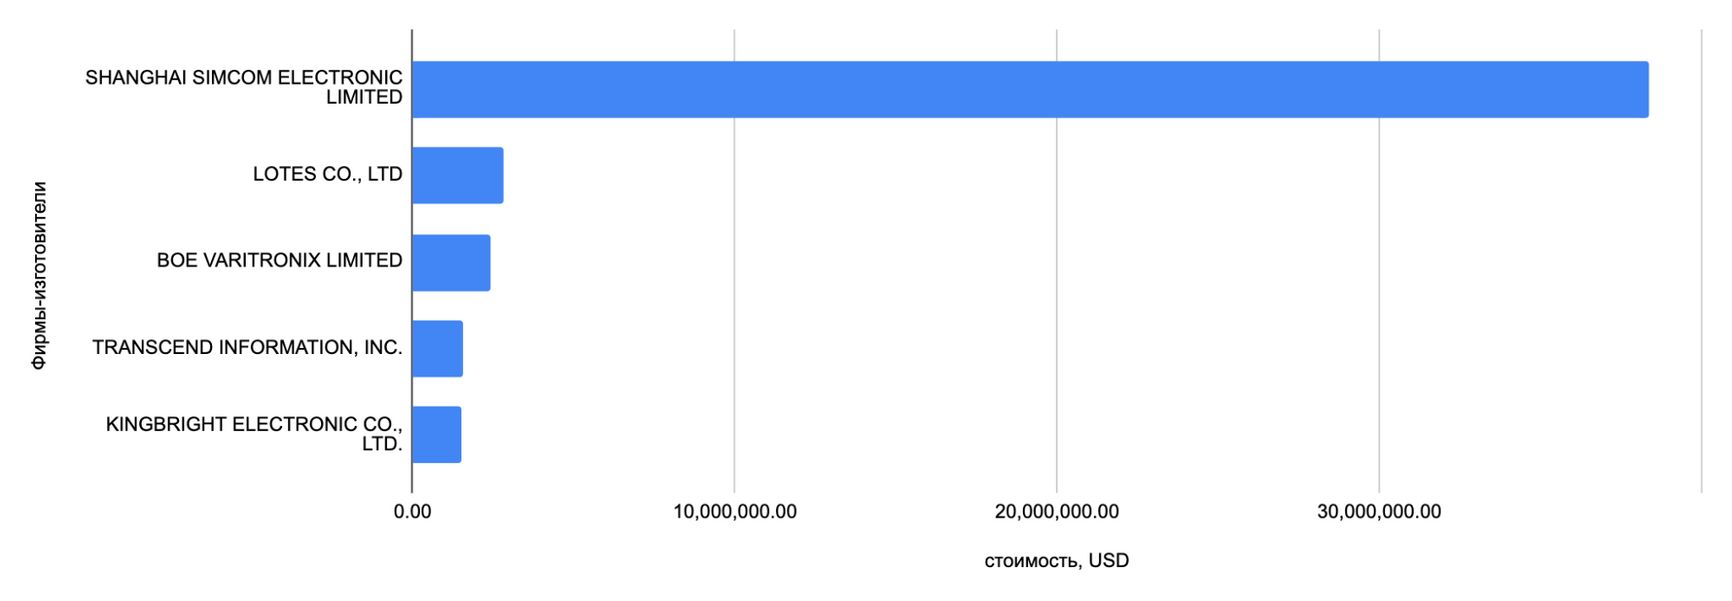Click the Kingbright Electronic Co. bar
Screen dimensions: 1732x601
(436, 435)
